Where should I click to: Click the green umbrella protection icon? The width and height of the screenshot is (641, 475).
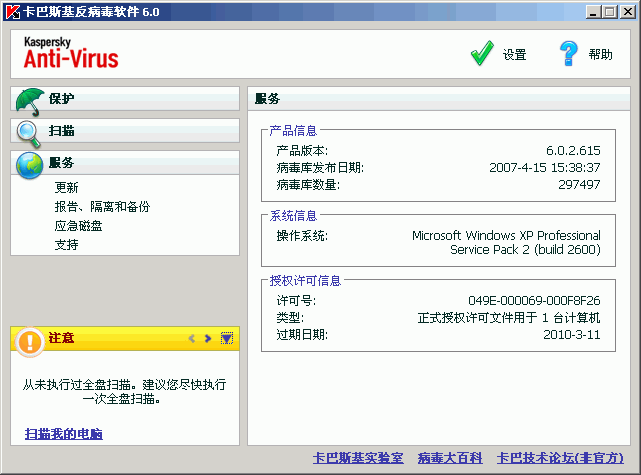29,102
